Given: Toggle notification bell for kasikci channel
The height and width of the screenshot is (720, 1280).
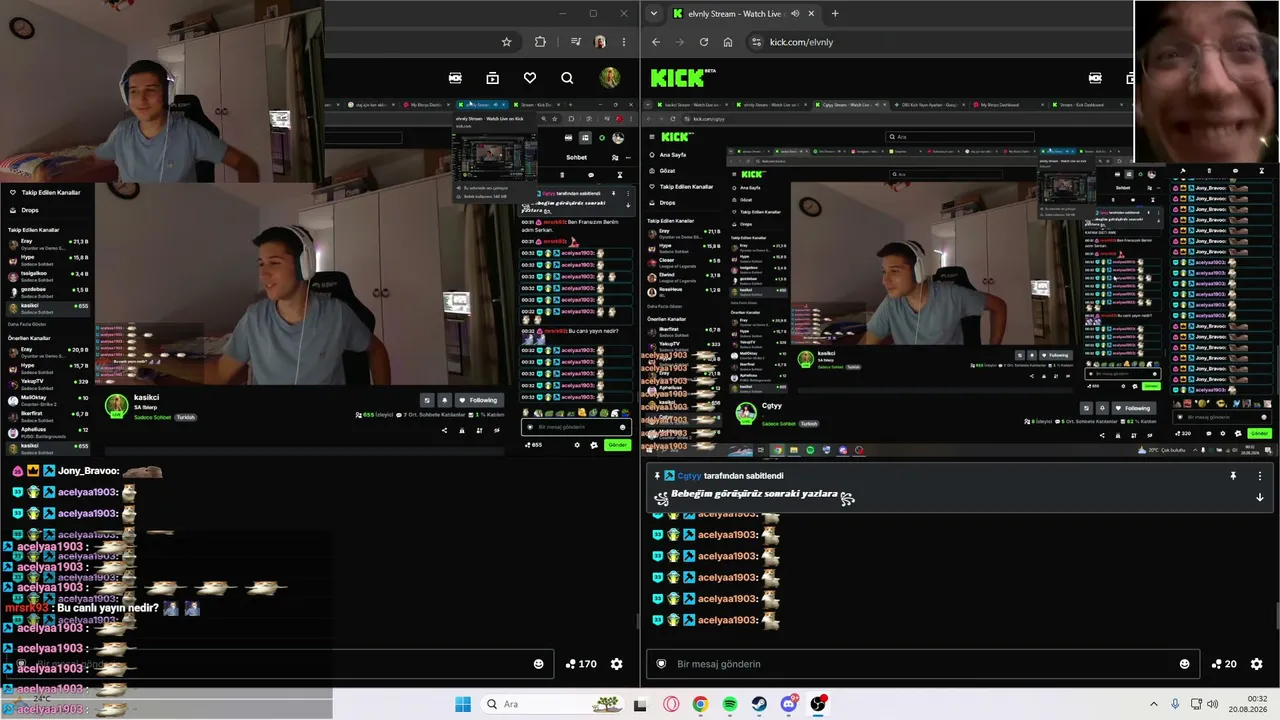Looking at the screenshot, I should coord(445,400).
